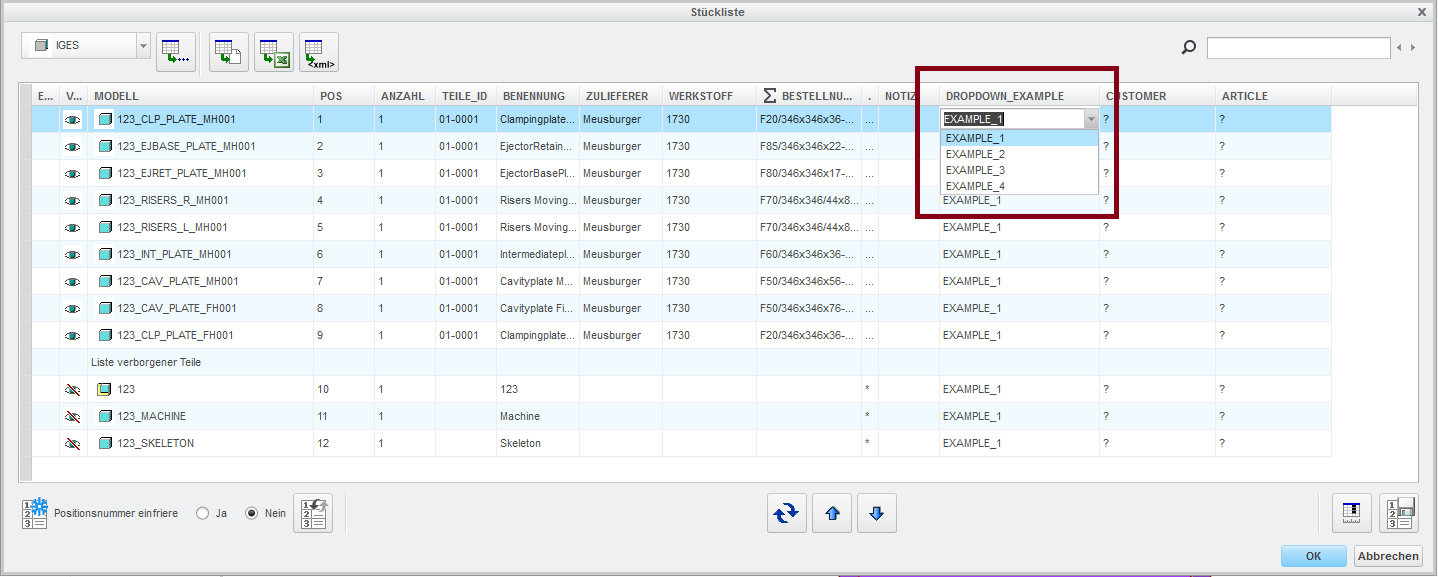Viewport: 1438px width, 577px height.
Task: Click the assembly icon of row 123
Action: (x=105, y=389)
